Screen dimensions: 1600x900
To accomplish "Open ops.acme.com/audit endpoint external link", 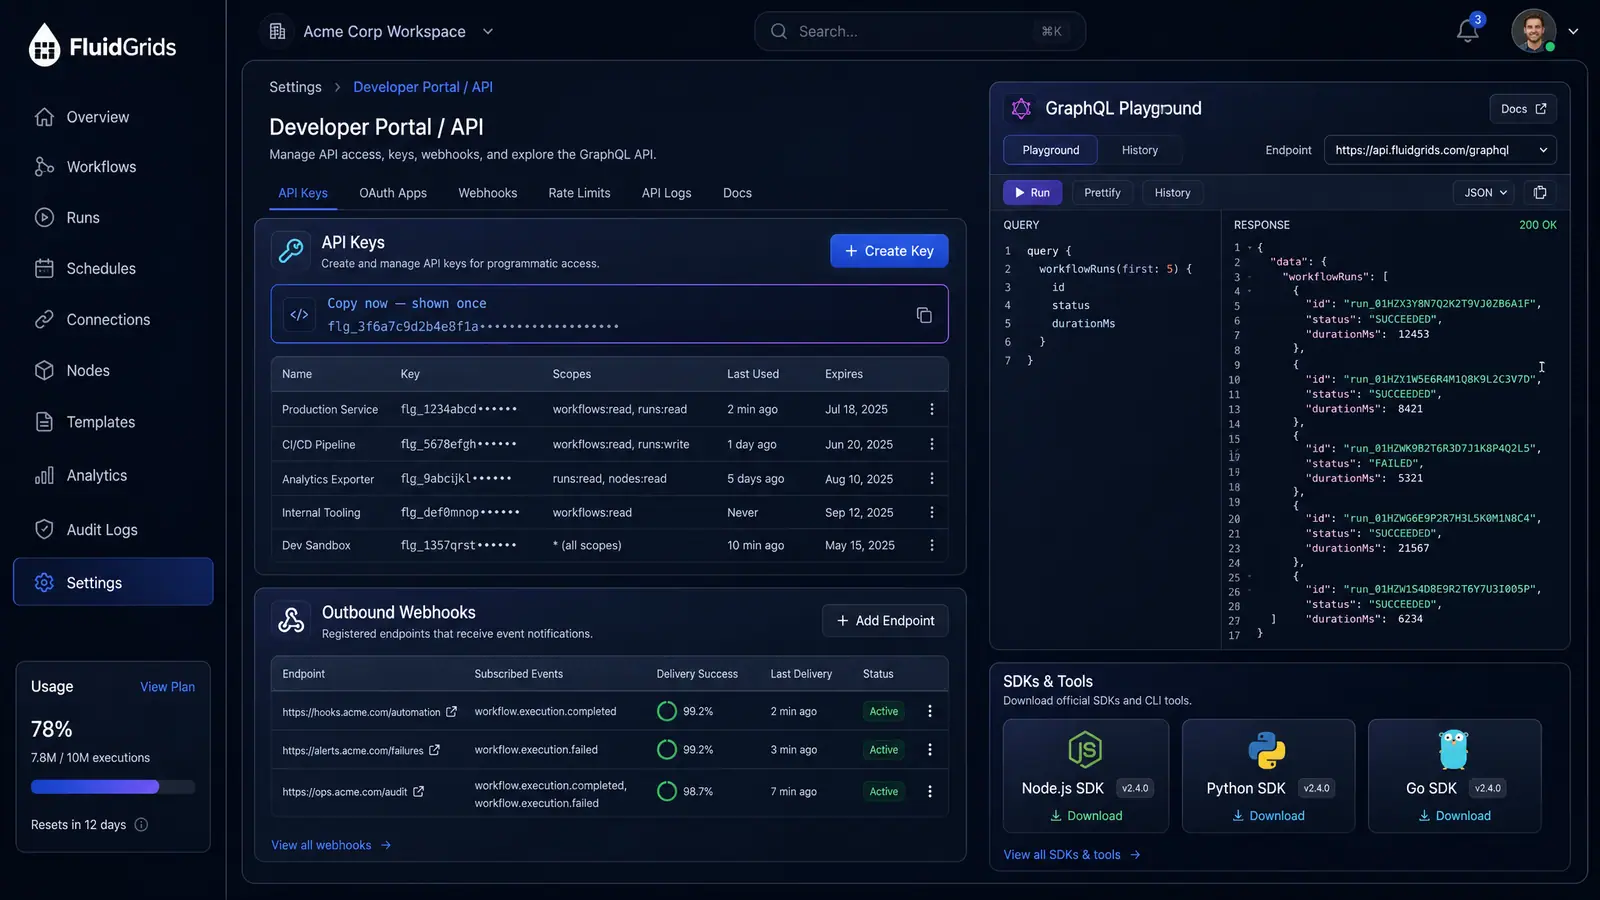I will [x=418, y=792].
